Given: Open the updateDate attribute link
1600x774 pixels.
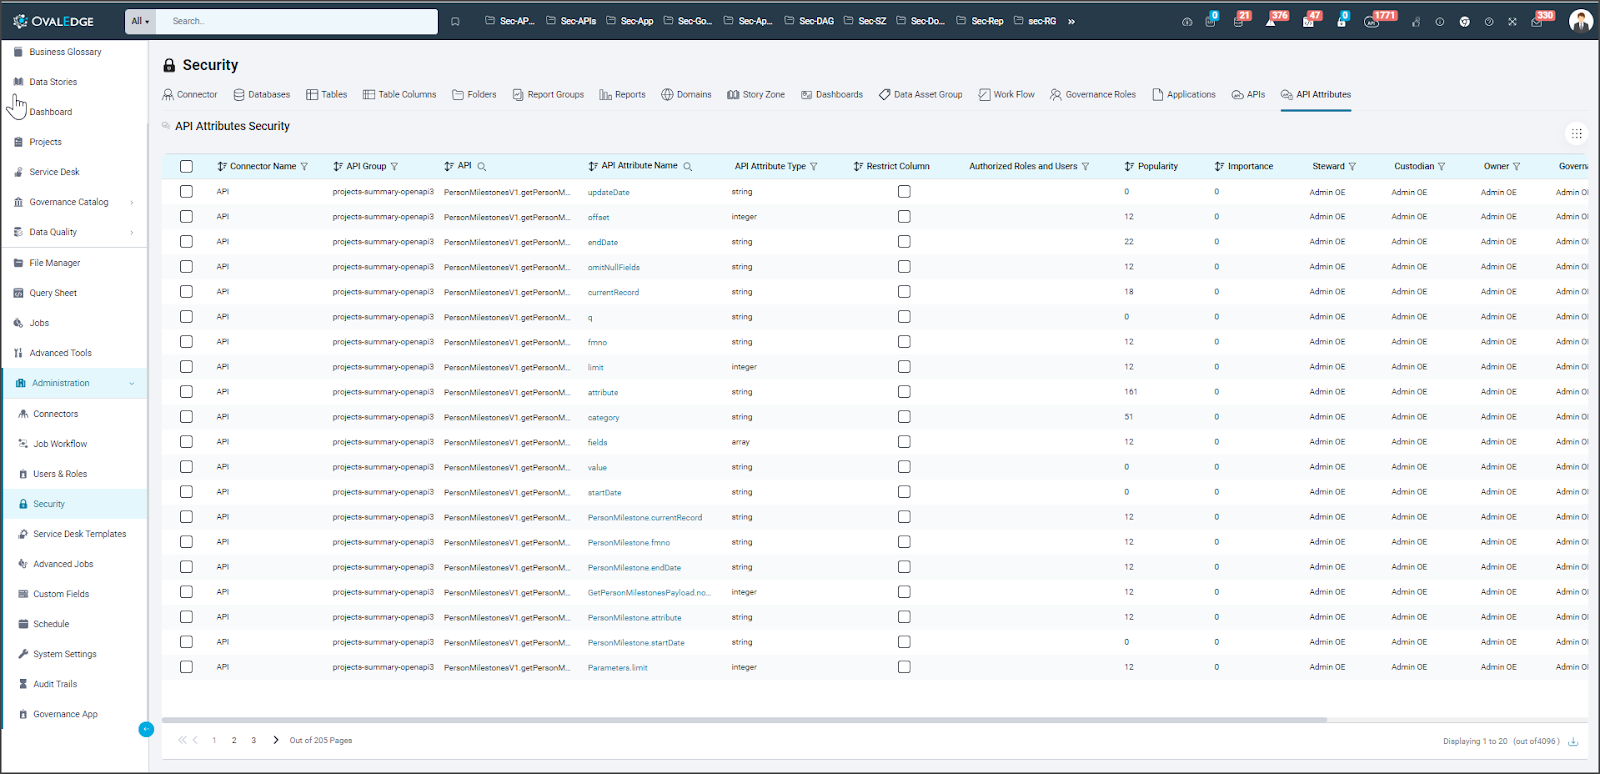Looking at the screenshot, I should [x=609, y=192].
